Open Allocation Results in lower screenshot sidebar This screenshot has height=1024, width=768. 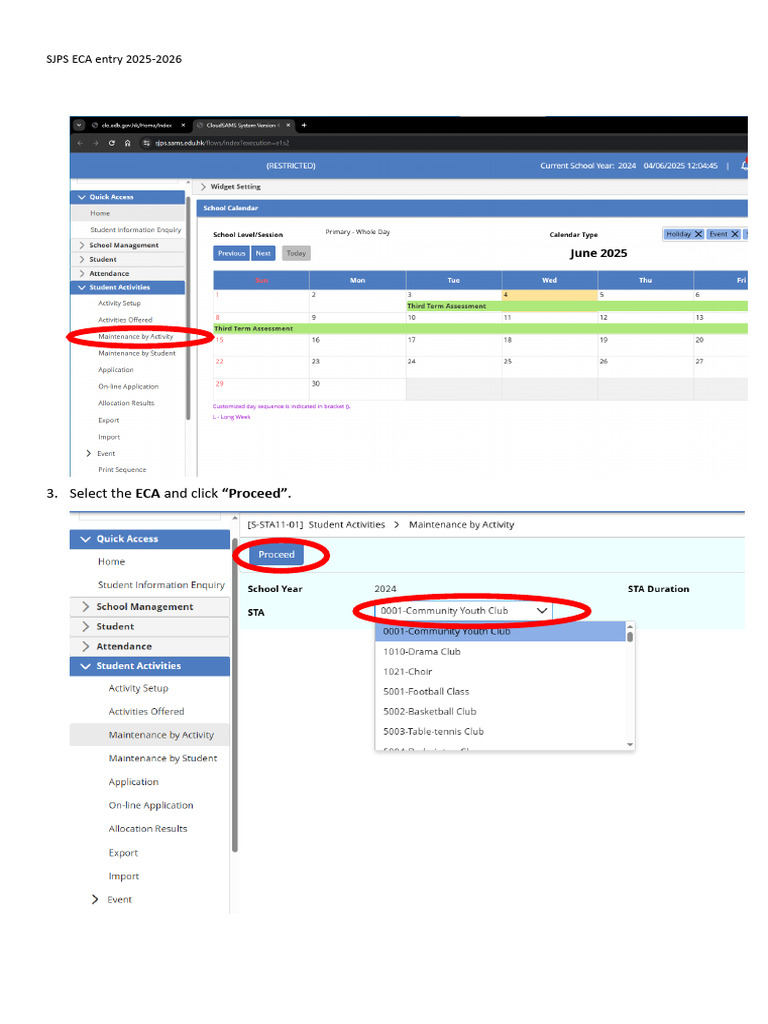pos(148,829)
